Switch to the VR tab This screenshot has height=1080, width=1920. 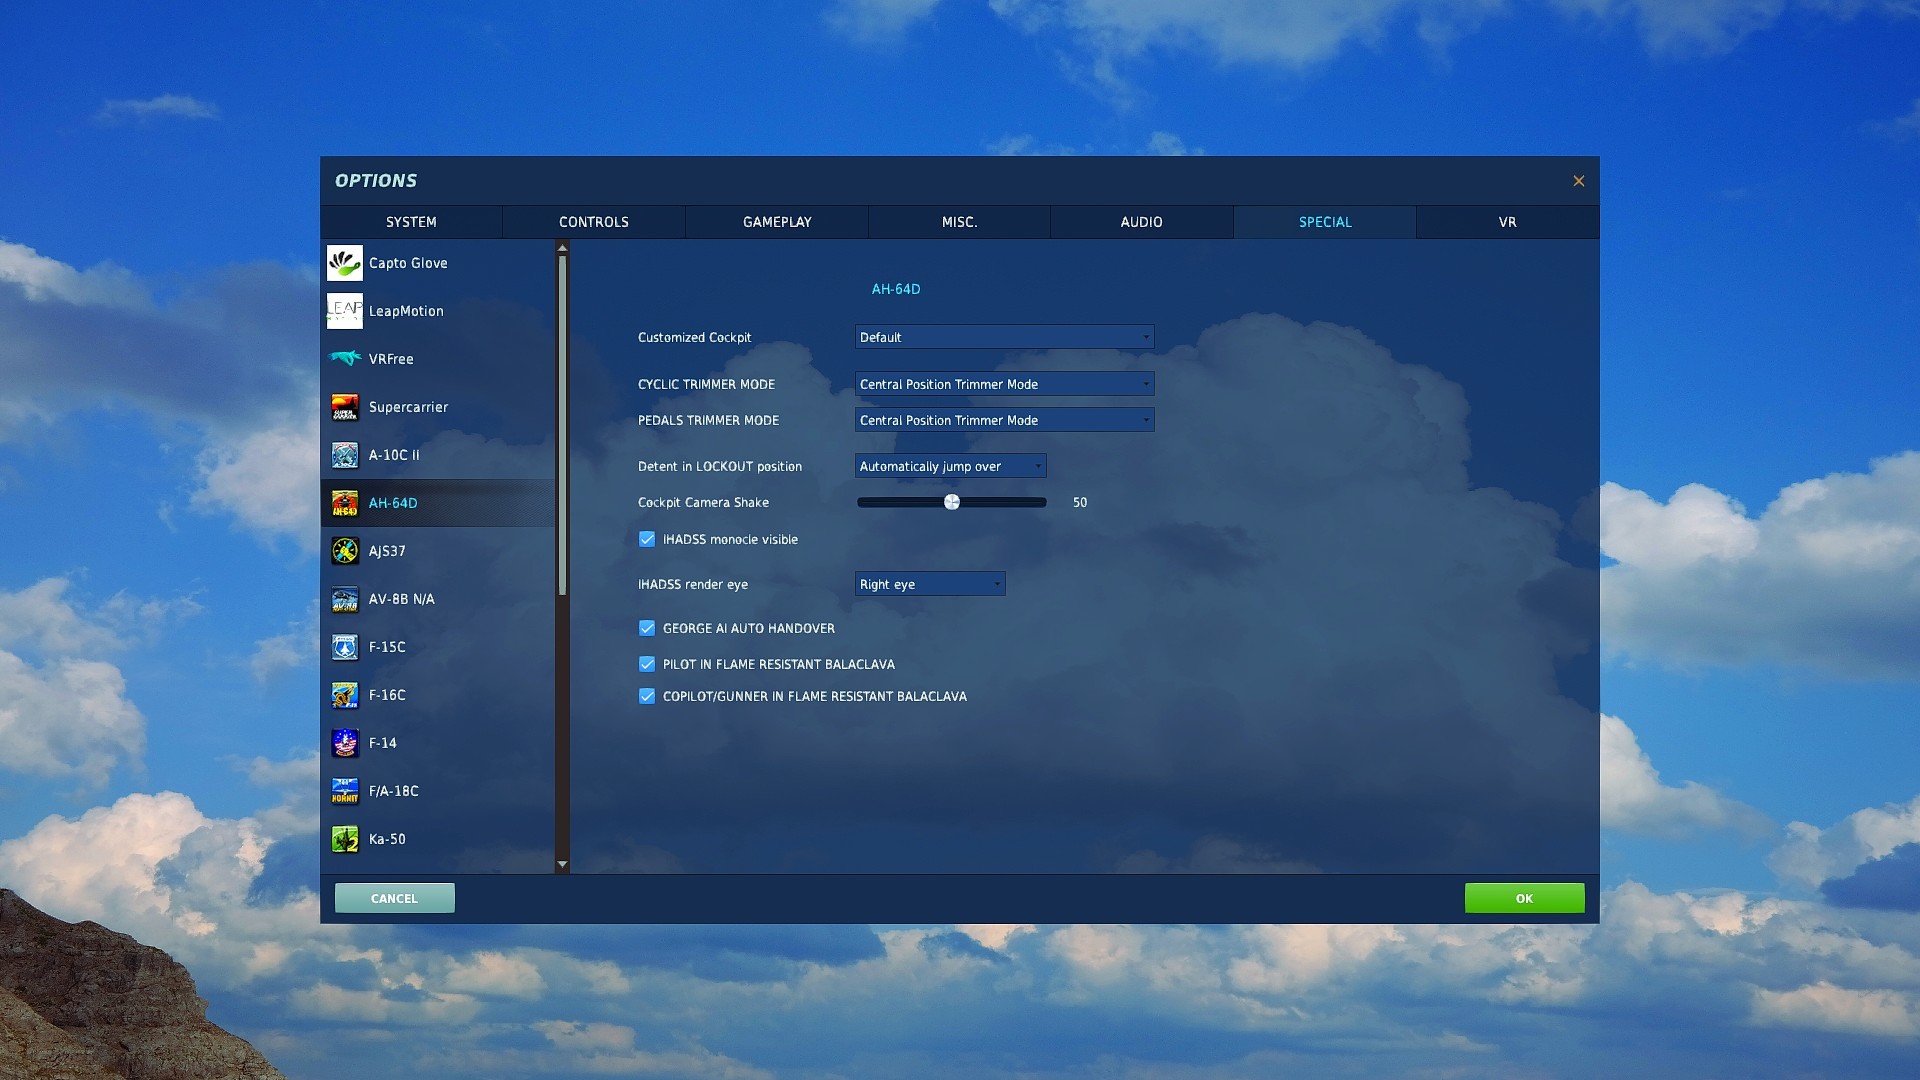click(x=1508, y=222)
